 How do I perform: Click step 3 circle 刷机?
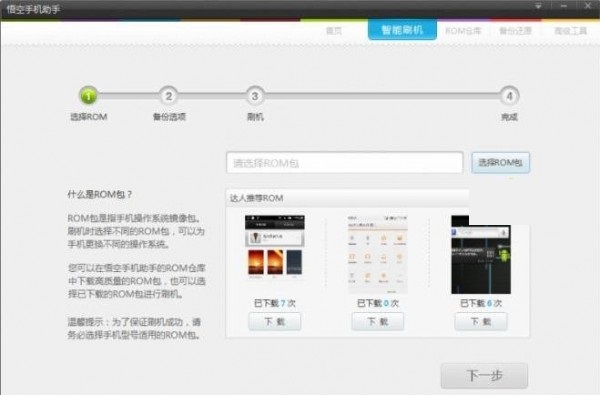tap(255, 96)
